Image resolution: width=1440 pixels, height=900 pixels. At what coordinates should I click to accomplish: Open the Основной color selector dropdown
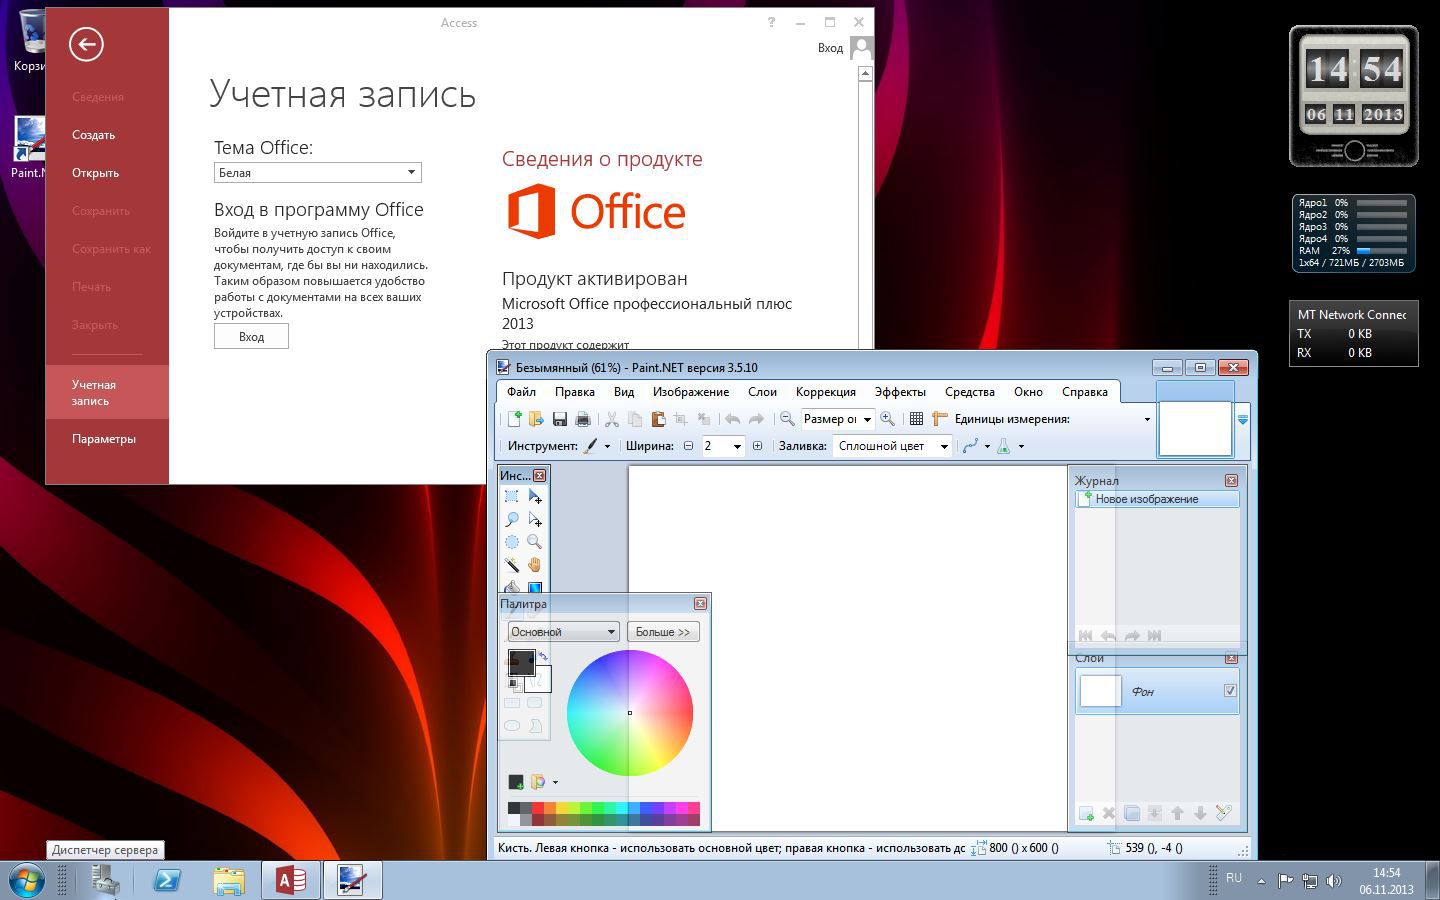coord(563,632)
